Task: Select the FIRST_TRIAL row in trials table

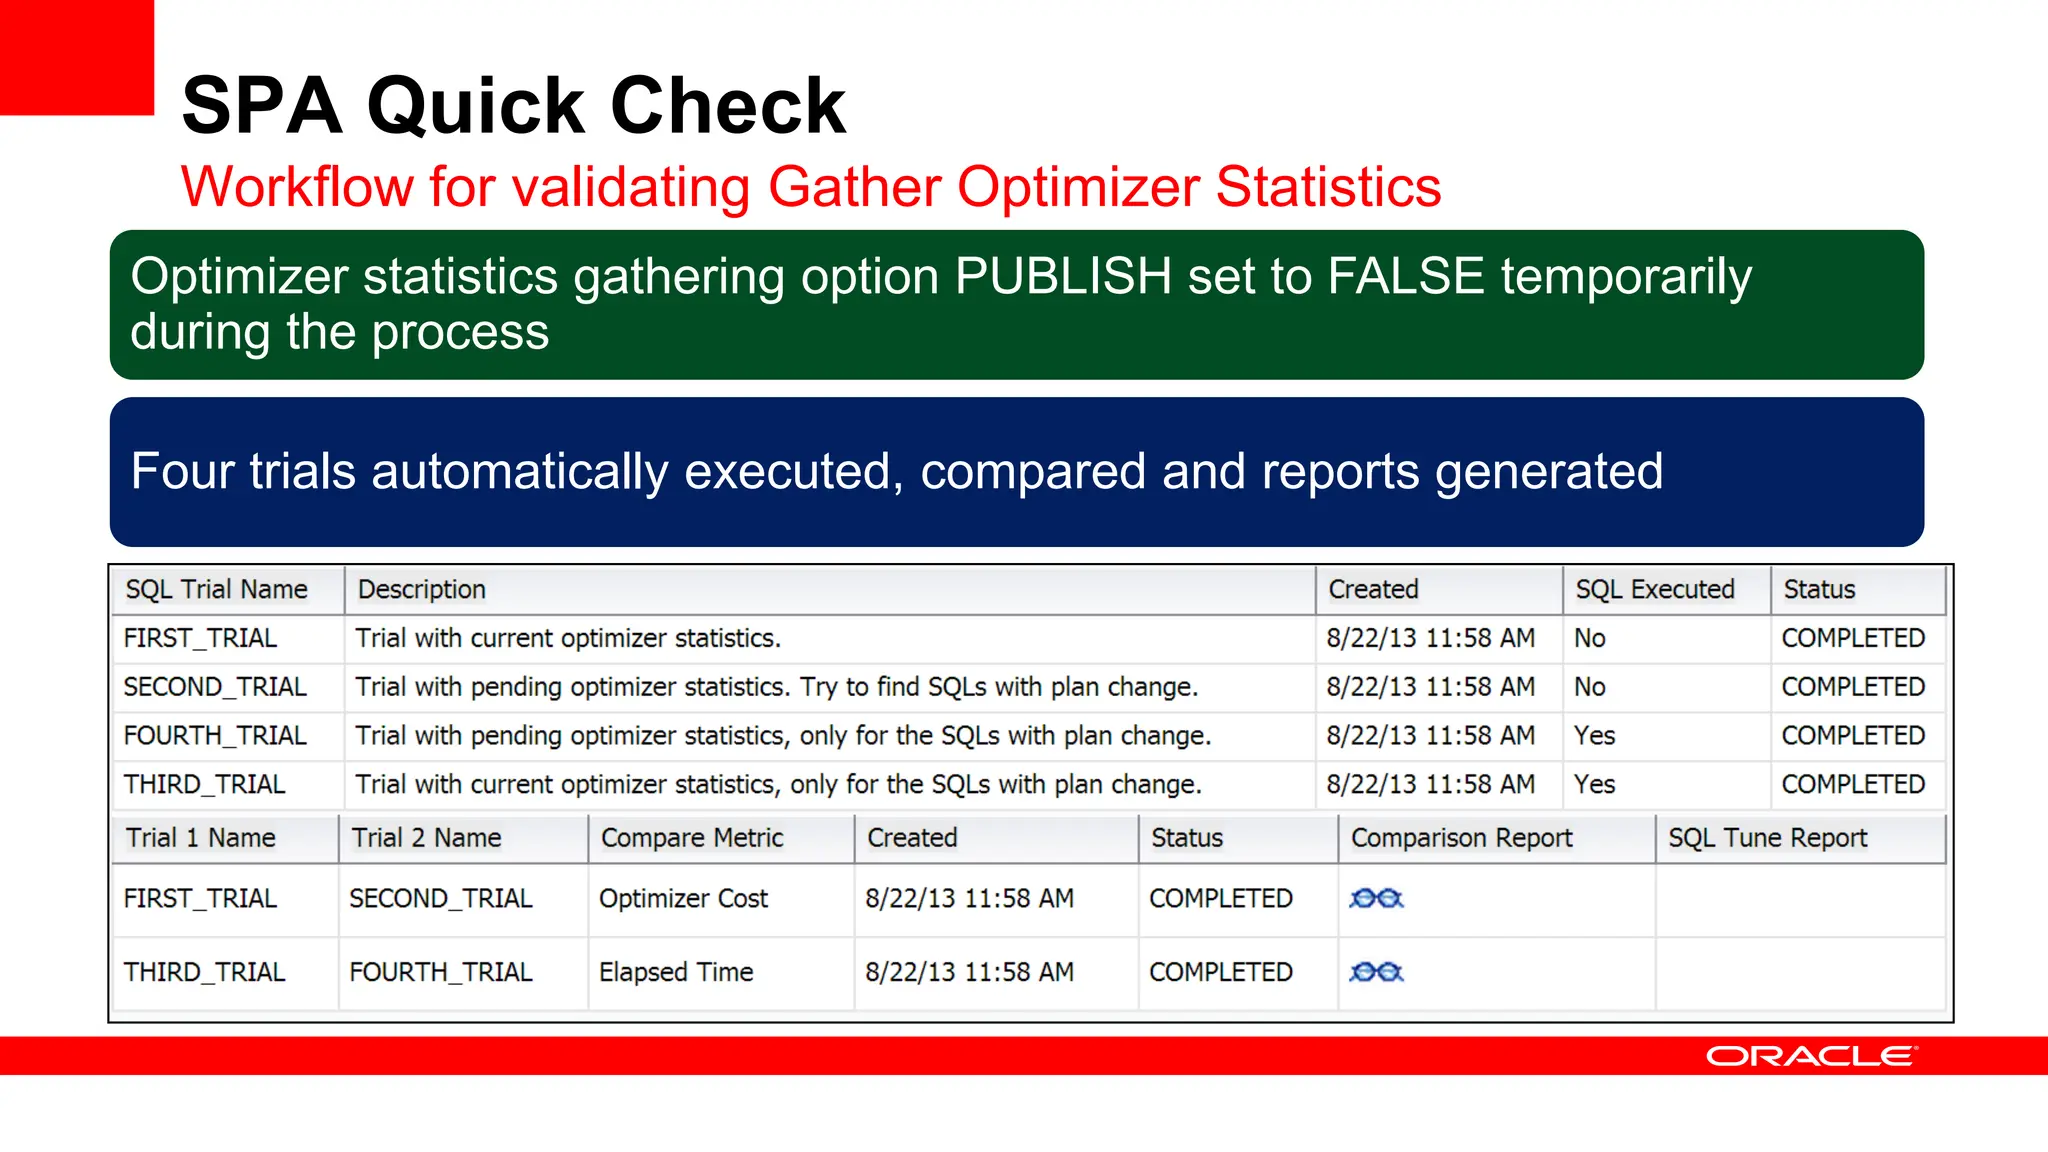Action: (x=200, y=638)
